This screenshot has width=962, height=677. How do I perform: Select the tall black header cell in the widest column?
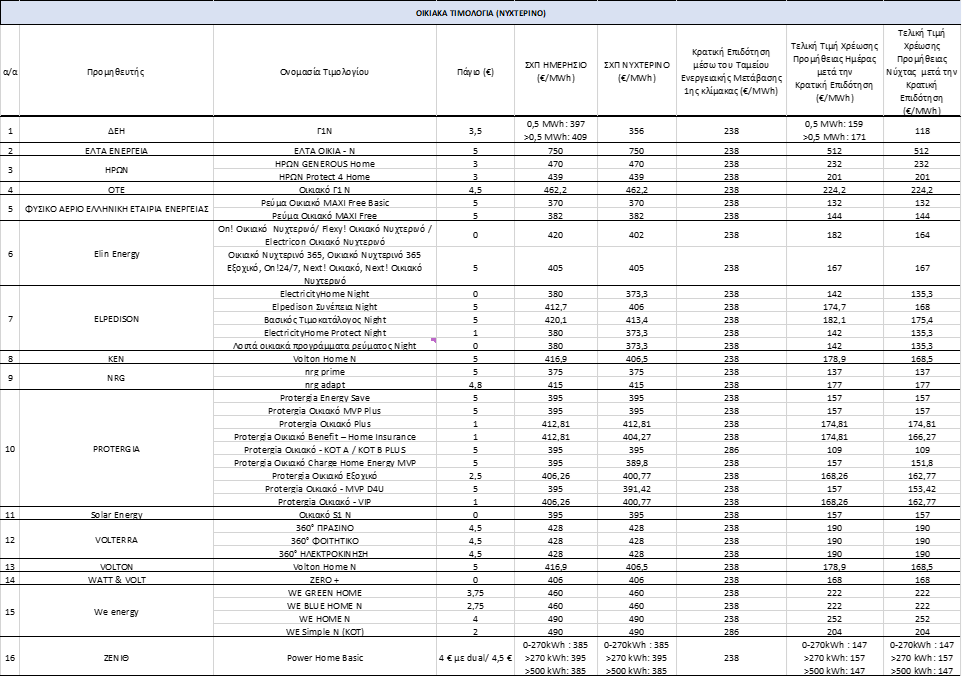tap(325, 70)
